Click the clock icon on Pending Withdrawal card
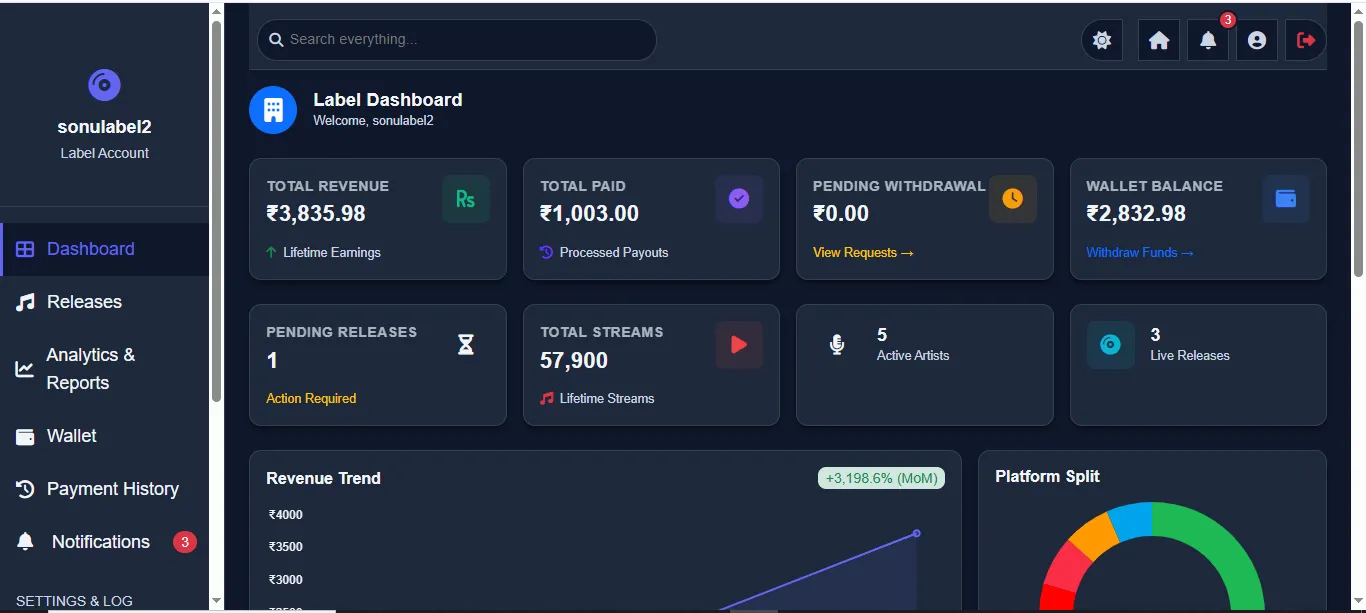 tap(1013, 199)
